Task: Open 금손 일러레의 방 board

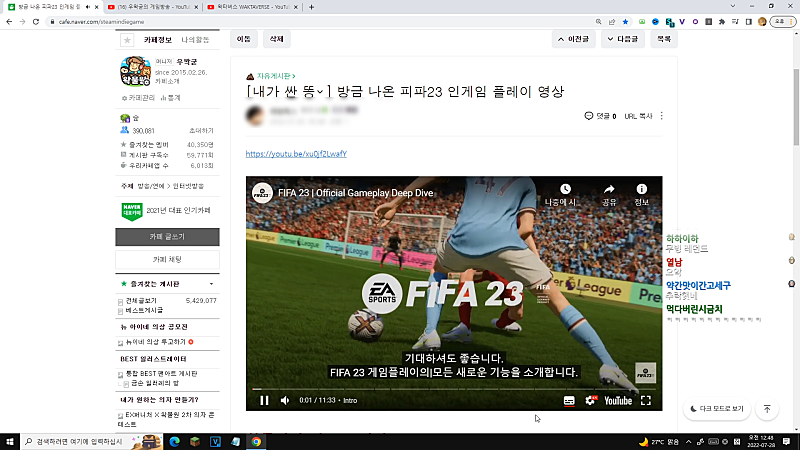Action: pos(155,383)
